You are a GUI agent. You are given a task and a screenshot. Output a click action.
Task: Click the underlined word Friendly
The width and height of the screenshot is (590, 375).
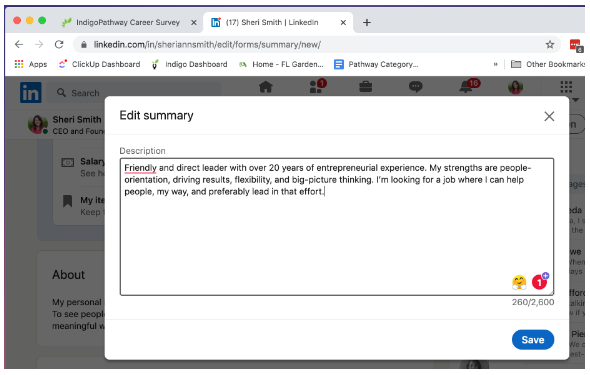tap(140, 168)
